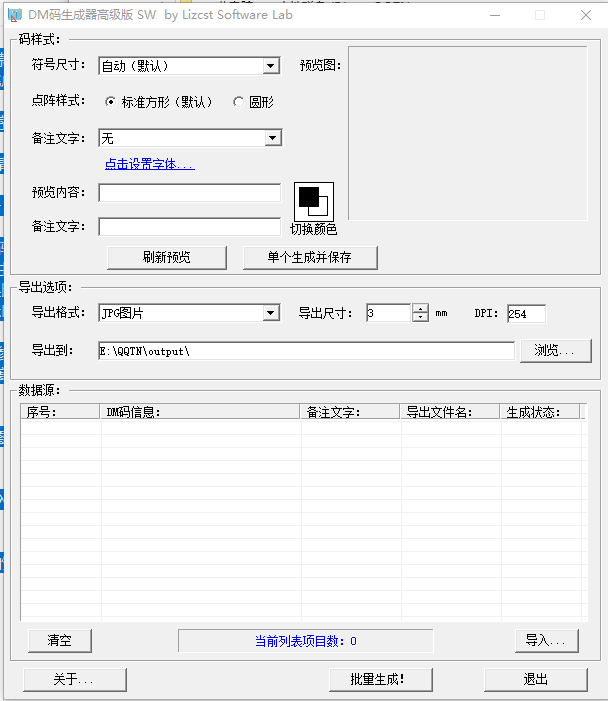Click the 导入... button

pos(547,641)
